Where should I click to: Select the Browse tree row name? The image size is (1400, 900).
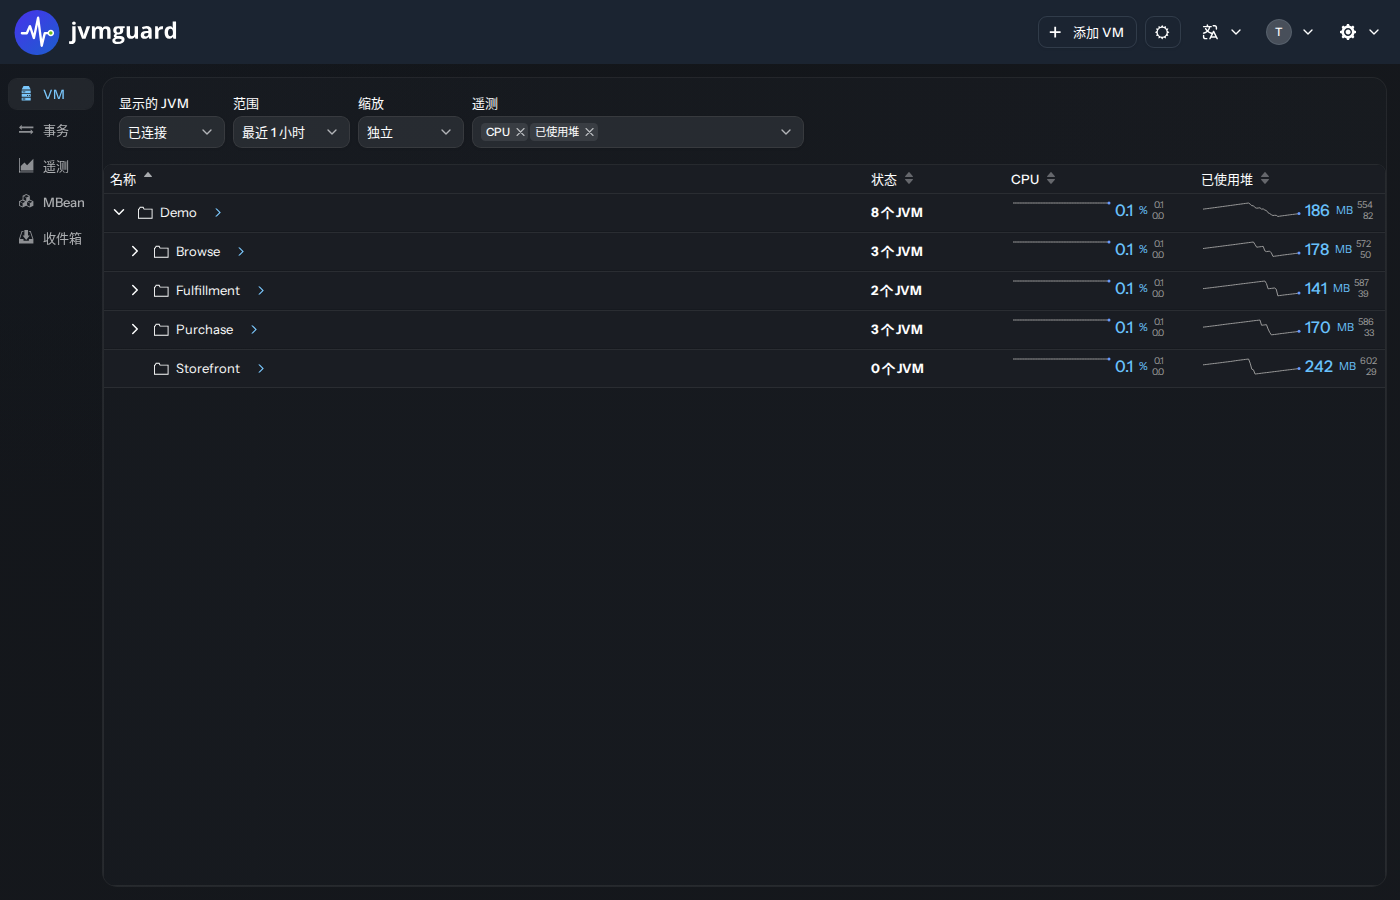pyautogui.click(x=198, y=251)
